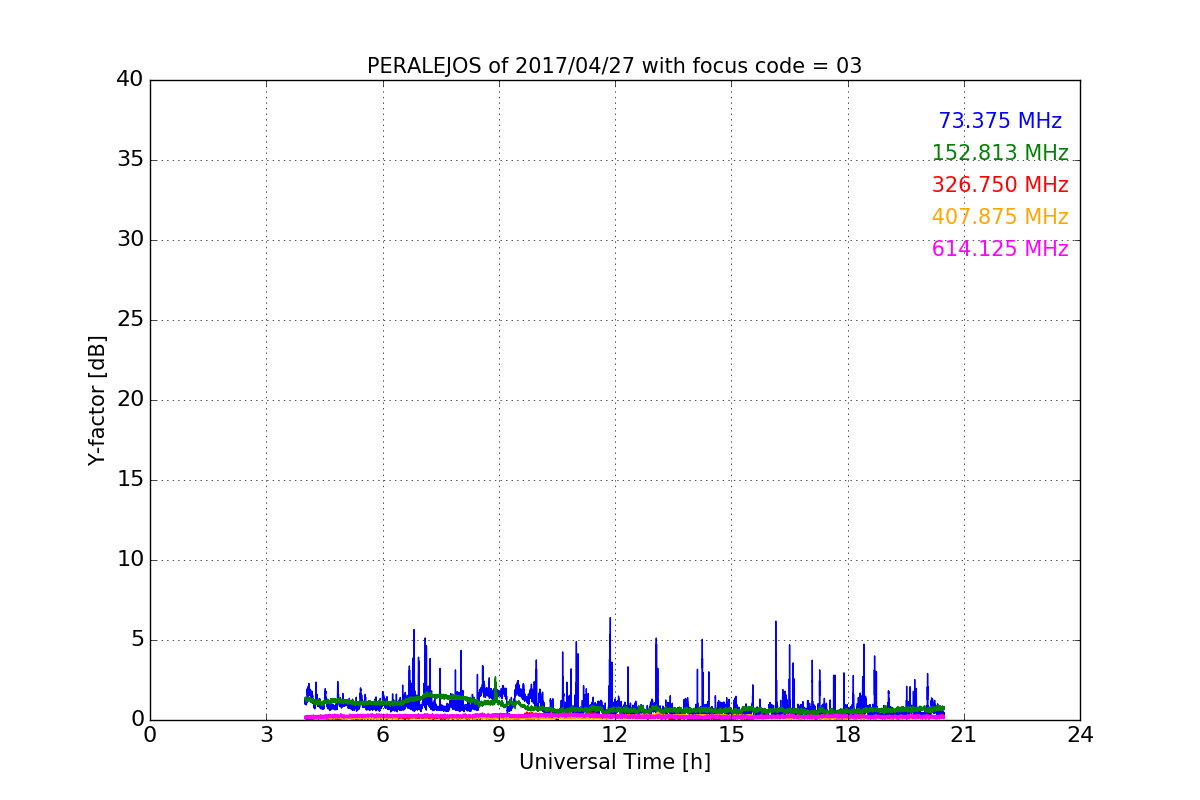Click the y-axis tick label 15
This screenshot has width=1200, height=800.
(130, 480)
